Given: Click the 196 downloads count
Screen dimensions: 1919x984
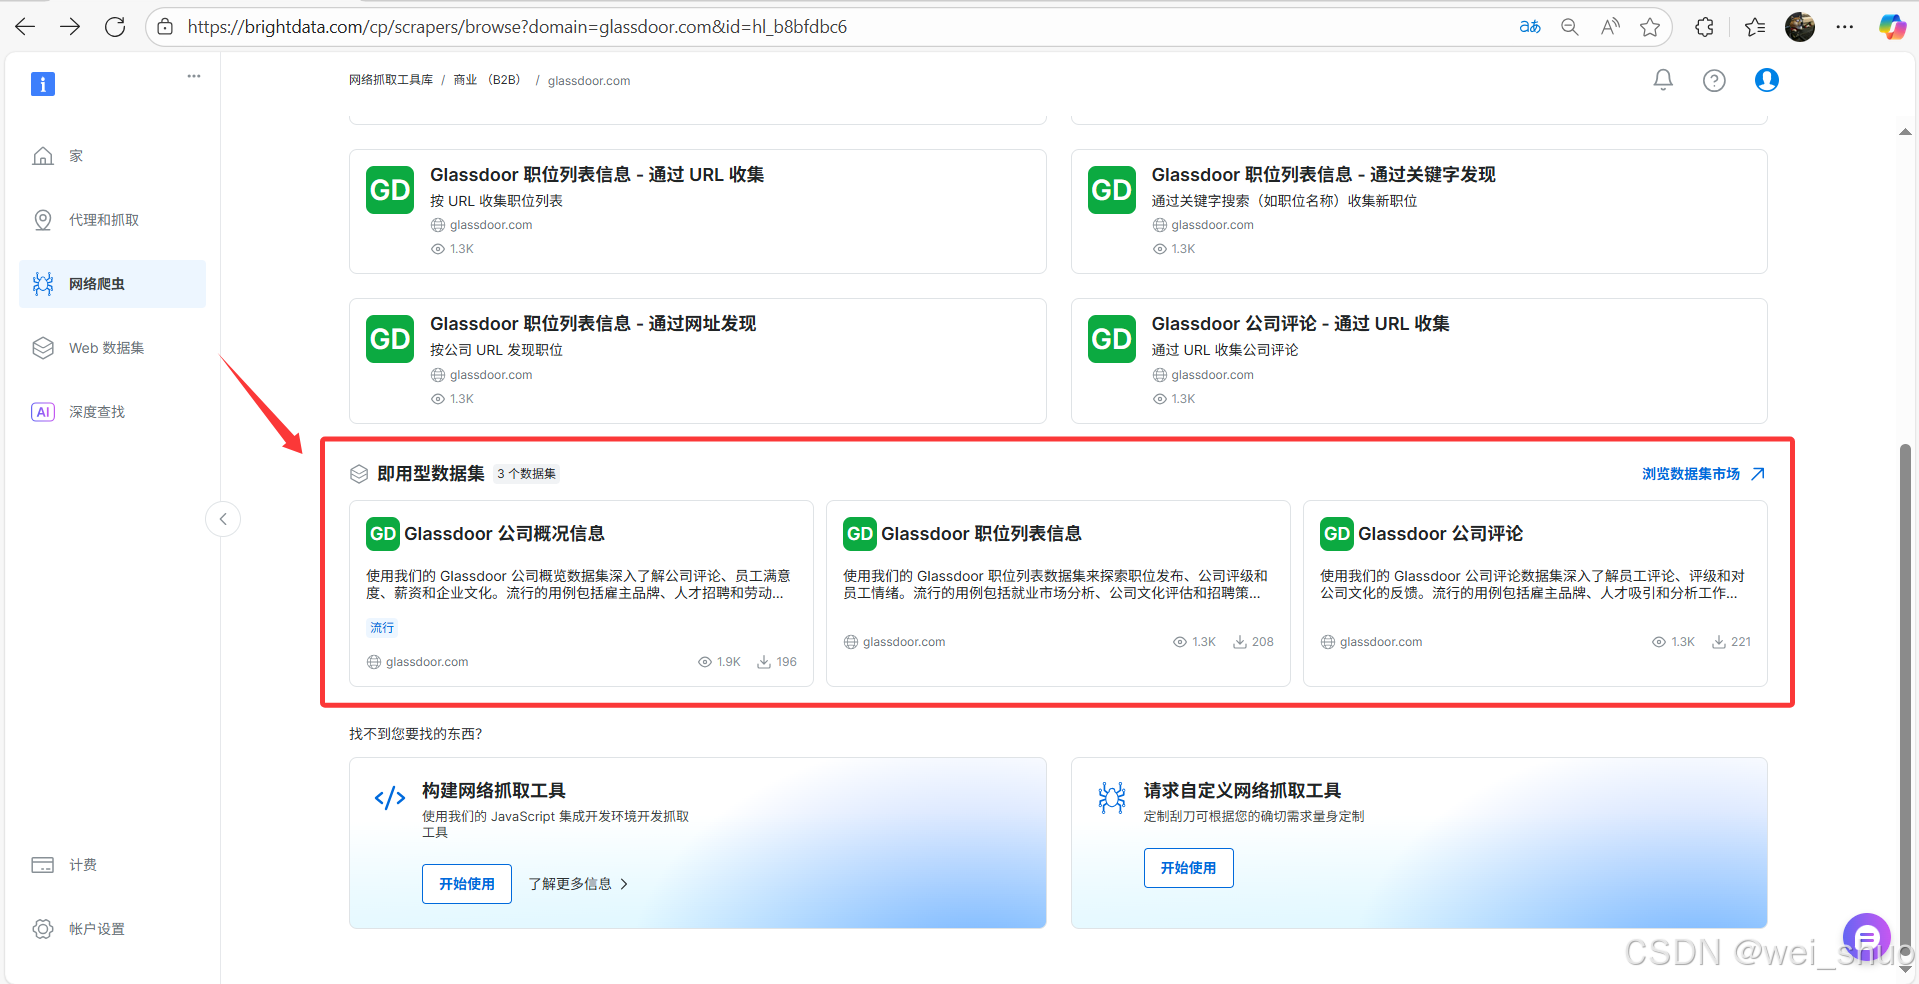Looking at the screenshot, I should [x=777, y=662].
